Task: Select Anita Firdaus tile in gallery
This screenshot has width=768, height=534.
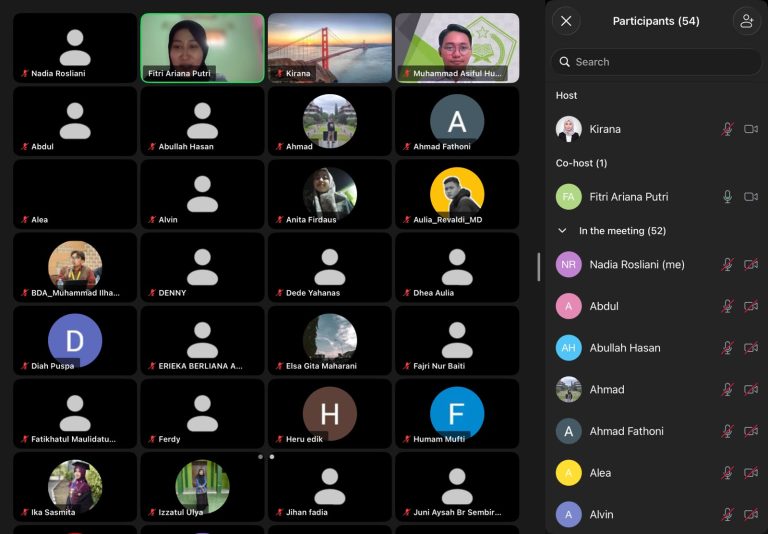Action: (330, 194)
